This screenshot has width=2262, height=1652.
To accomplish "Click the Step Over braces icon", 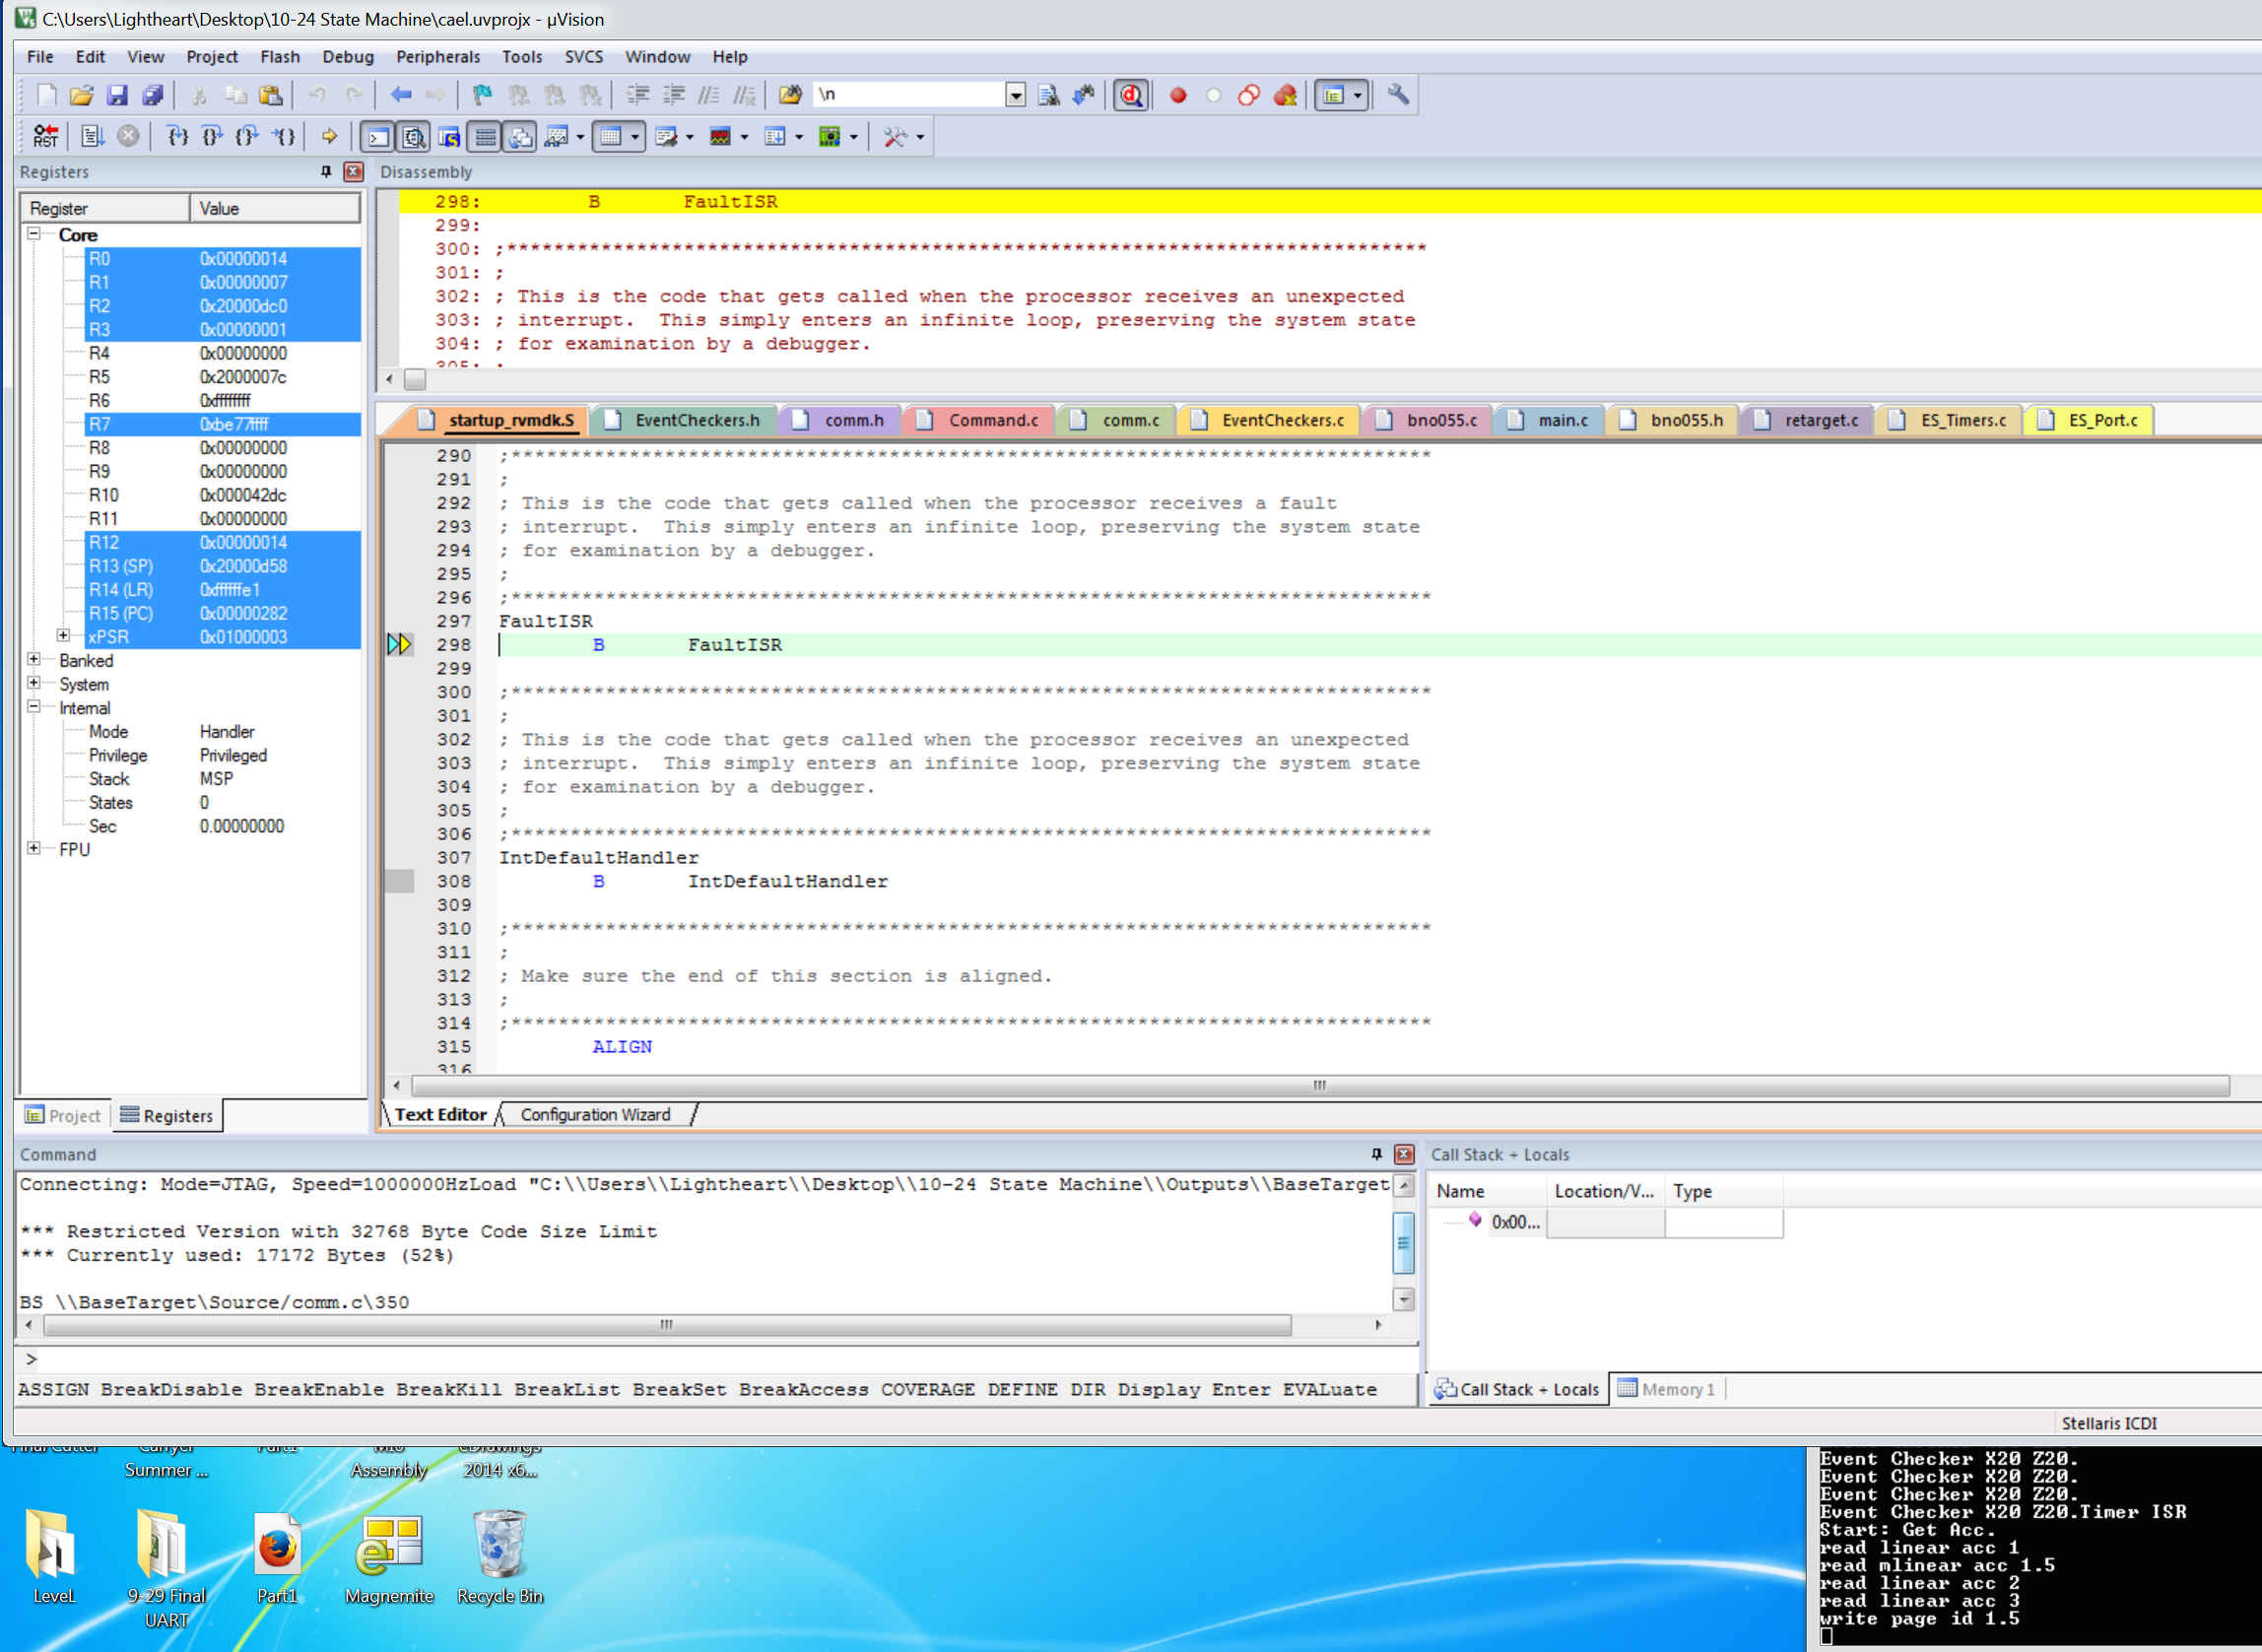I will (x=212, y=136).
